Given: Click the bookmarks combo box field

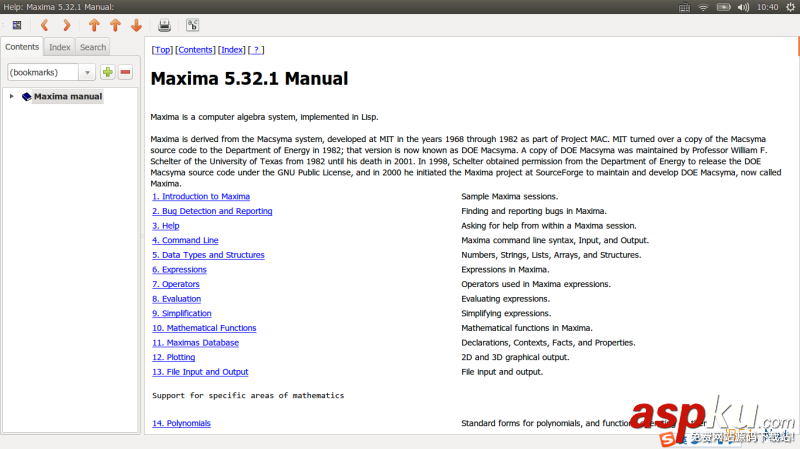Looking at the screenshot, I should [43, 72].
